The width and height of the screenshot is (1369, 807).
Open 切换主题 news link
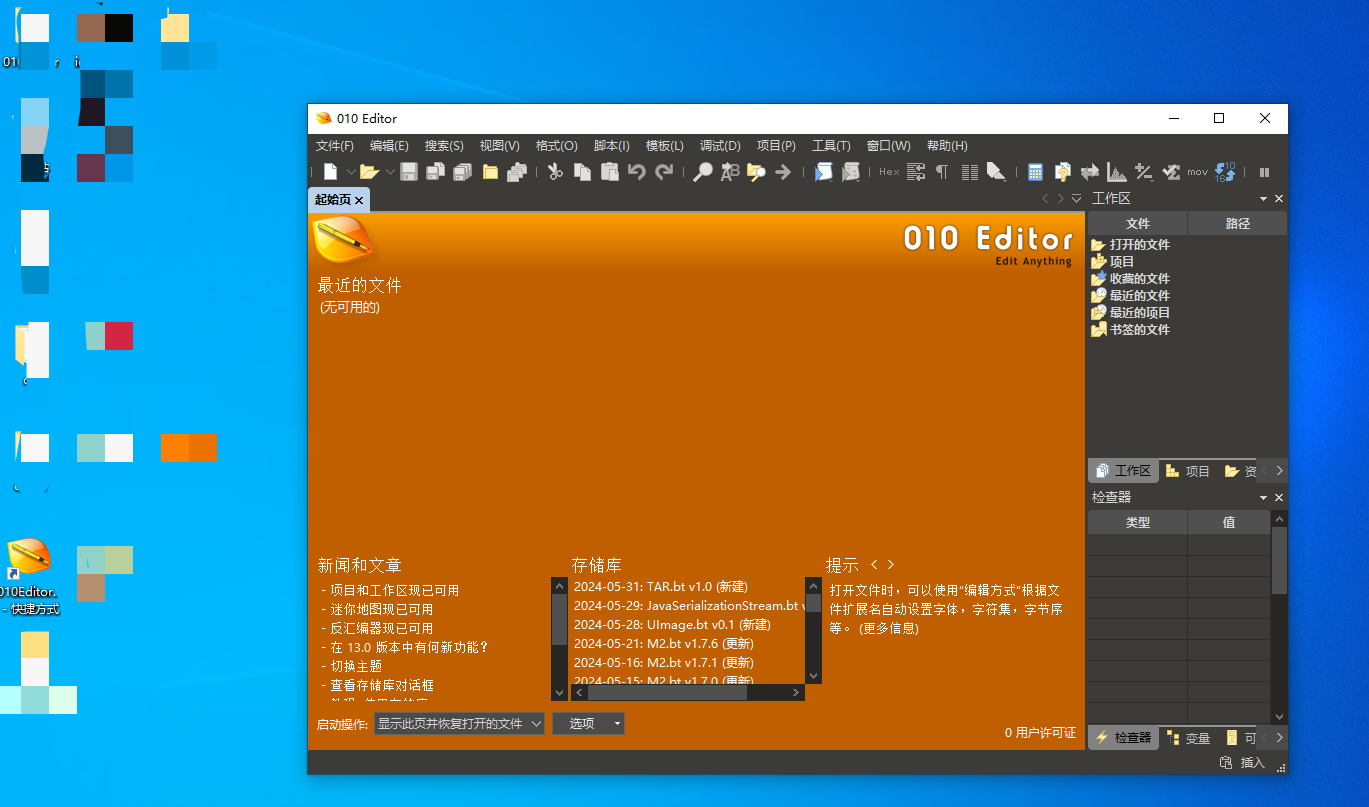(x=356, y=666)
